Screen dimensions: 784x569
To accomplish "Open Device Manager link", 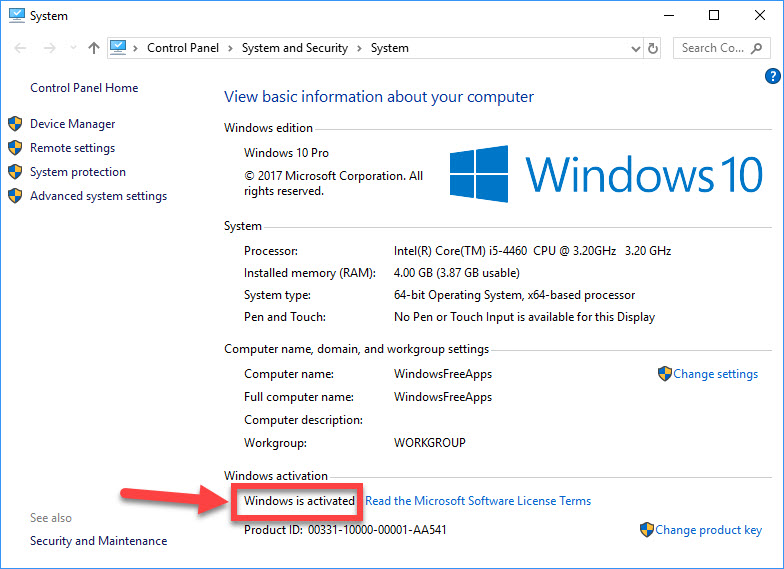I will (x=72, y=124).
